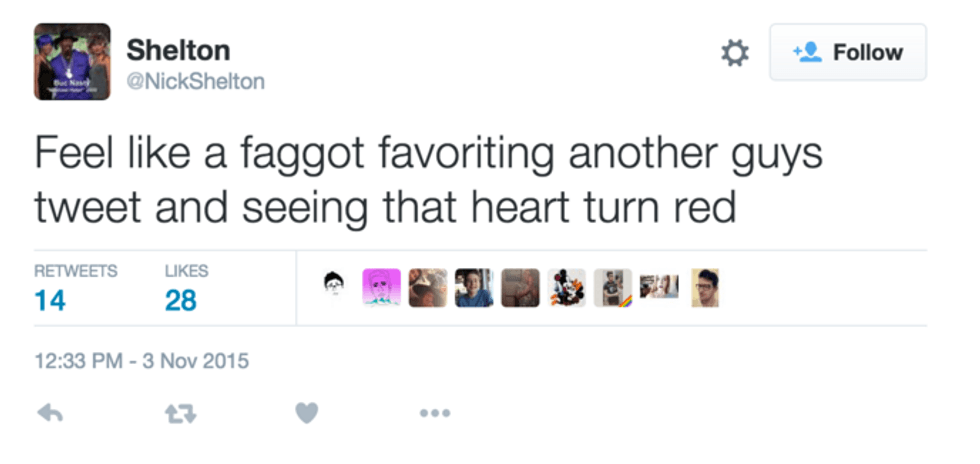View the 14 retweets list
This screenshot has height=464, width=980.
tap(50, 299)
